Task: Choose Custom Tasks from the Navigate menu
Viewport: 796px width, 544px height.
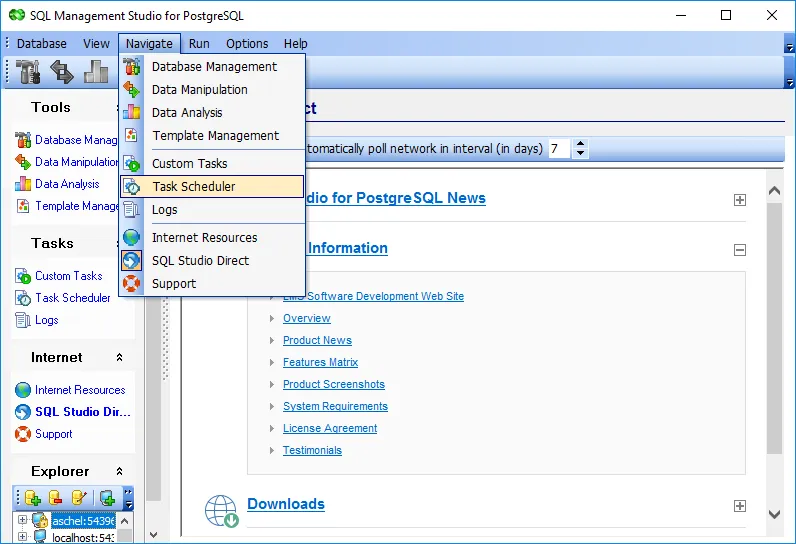Action: (x=212, y=163)
